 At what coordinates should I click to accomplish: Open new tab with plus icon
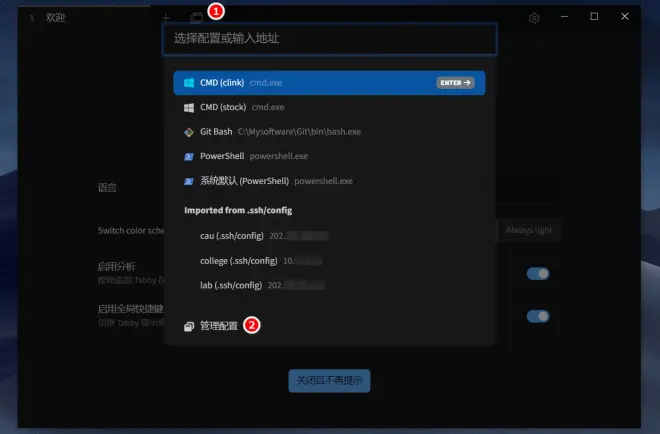tap(166, 18)
